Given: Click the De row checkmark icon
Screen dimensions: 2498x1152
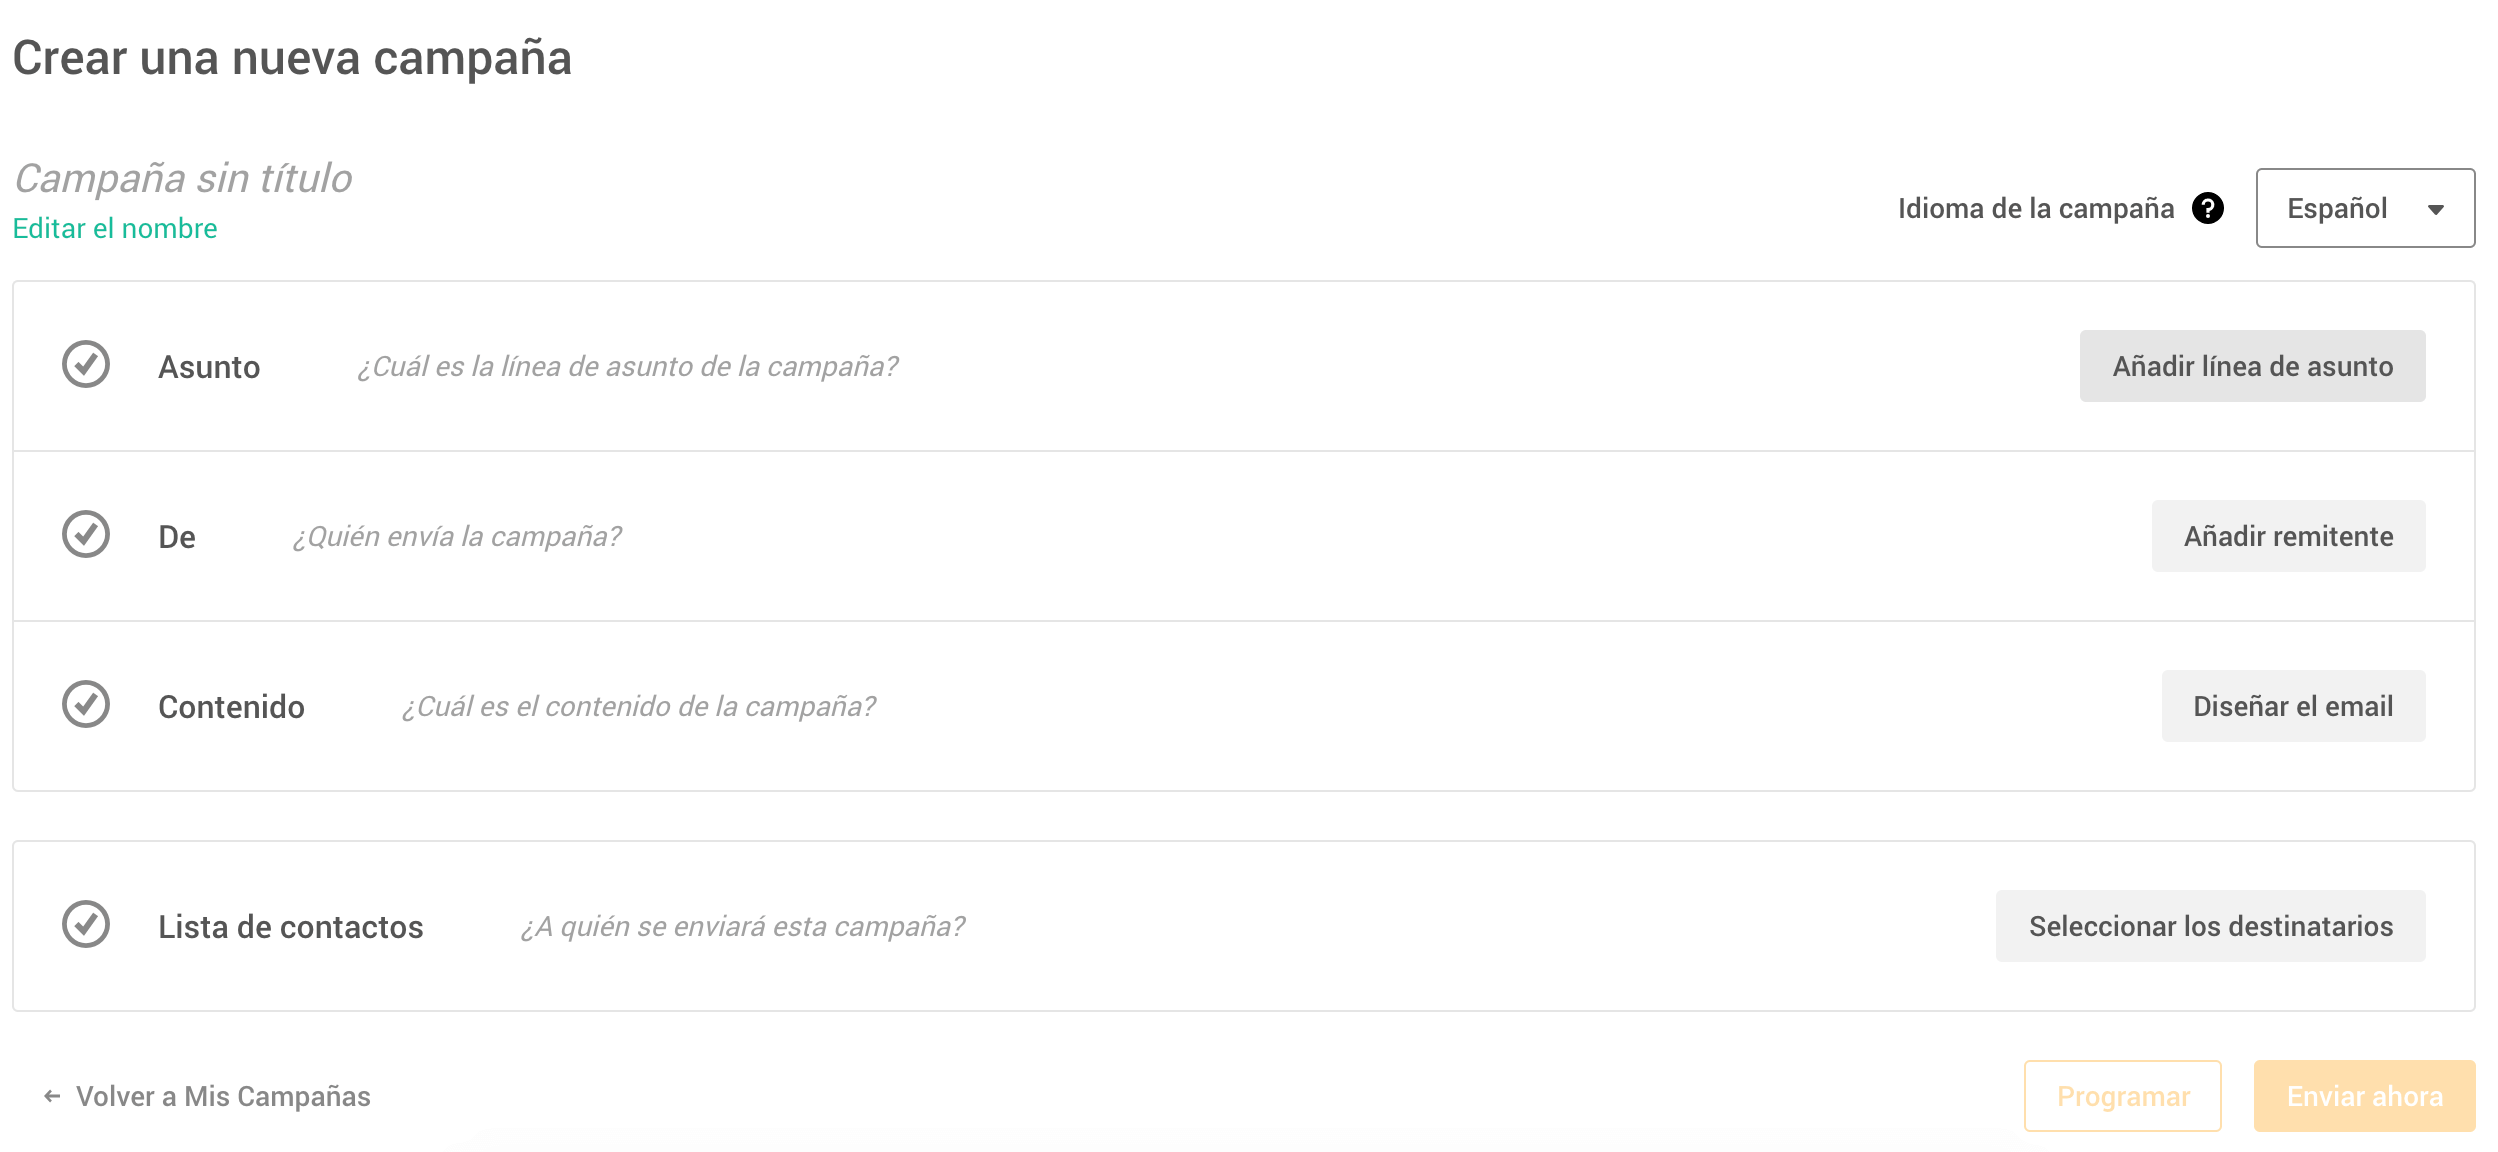Looking at the screenshot, I should pos(86,535).
